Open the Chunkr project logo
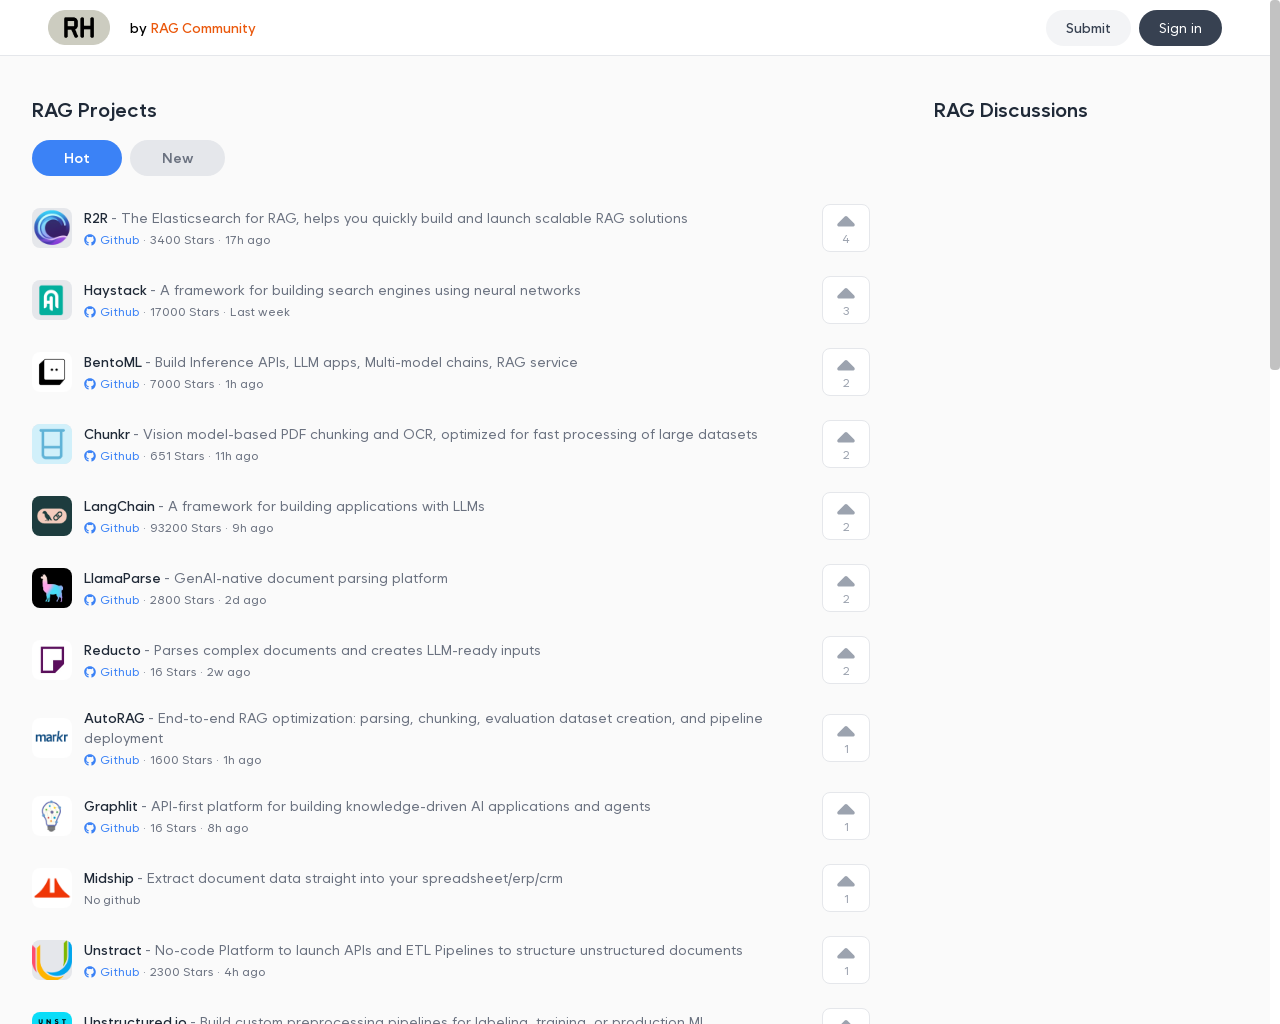 52,444
